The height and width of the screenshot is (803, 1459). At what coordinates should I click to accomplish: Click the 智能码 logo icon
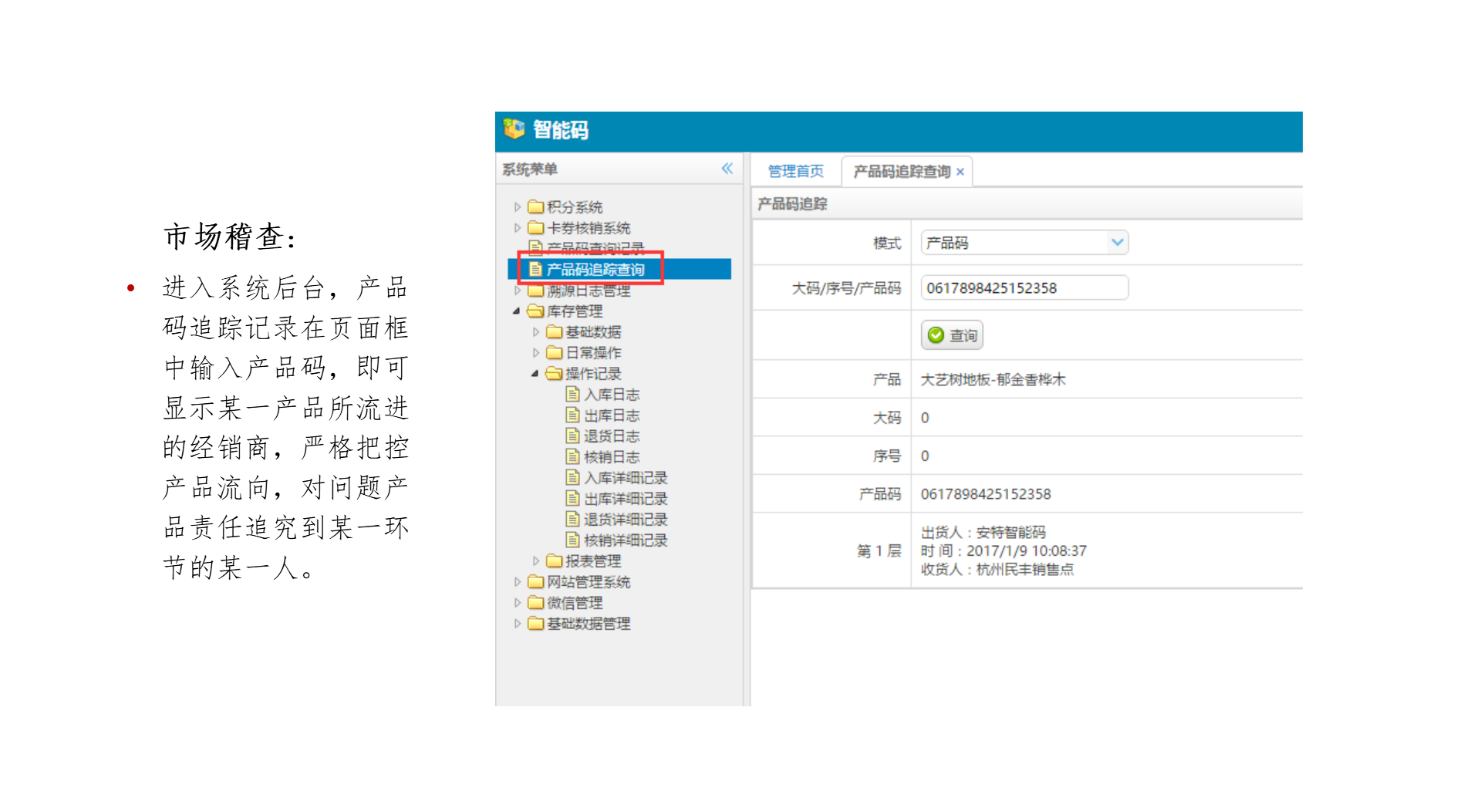(x=514, y=129)
